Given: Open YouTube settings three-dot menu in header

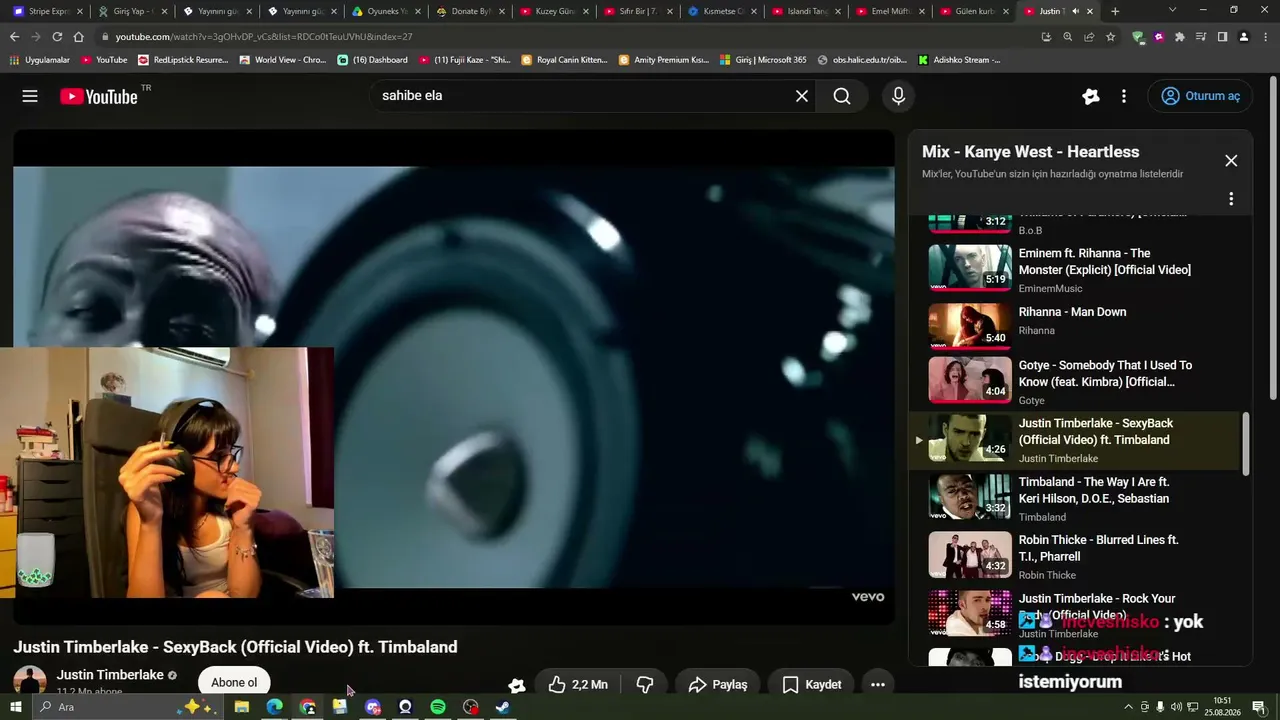Looking at the screenshot, I should [1124, 96].
